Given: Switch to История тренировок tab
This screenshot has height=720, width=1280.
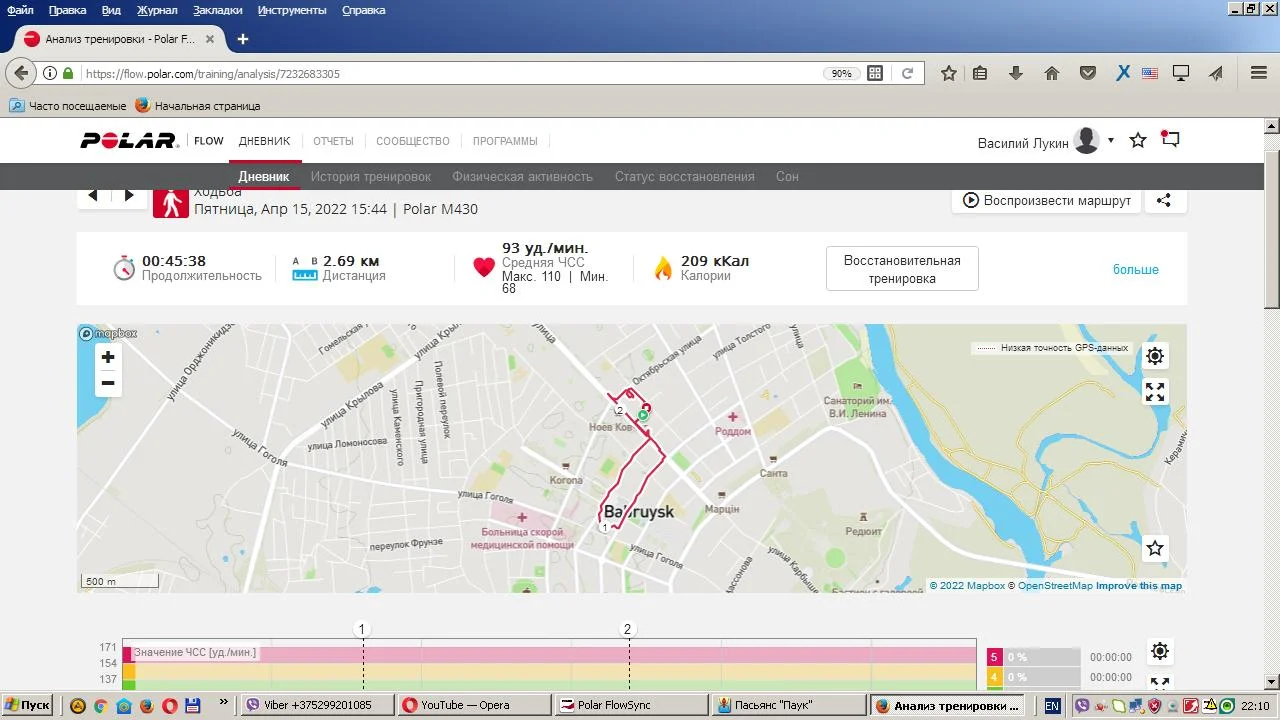Looking at the screenshot, I should tap(370, 177).
